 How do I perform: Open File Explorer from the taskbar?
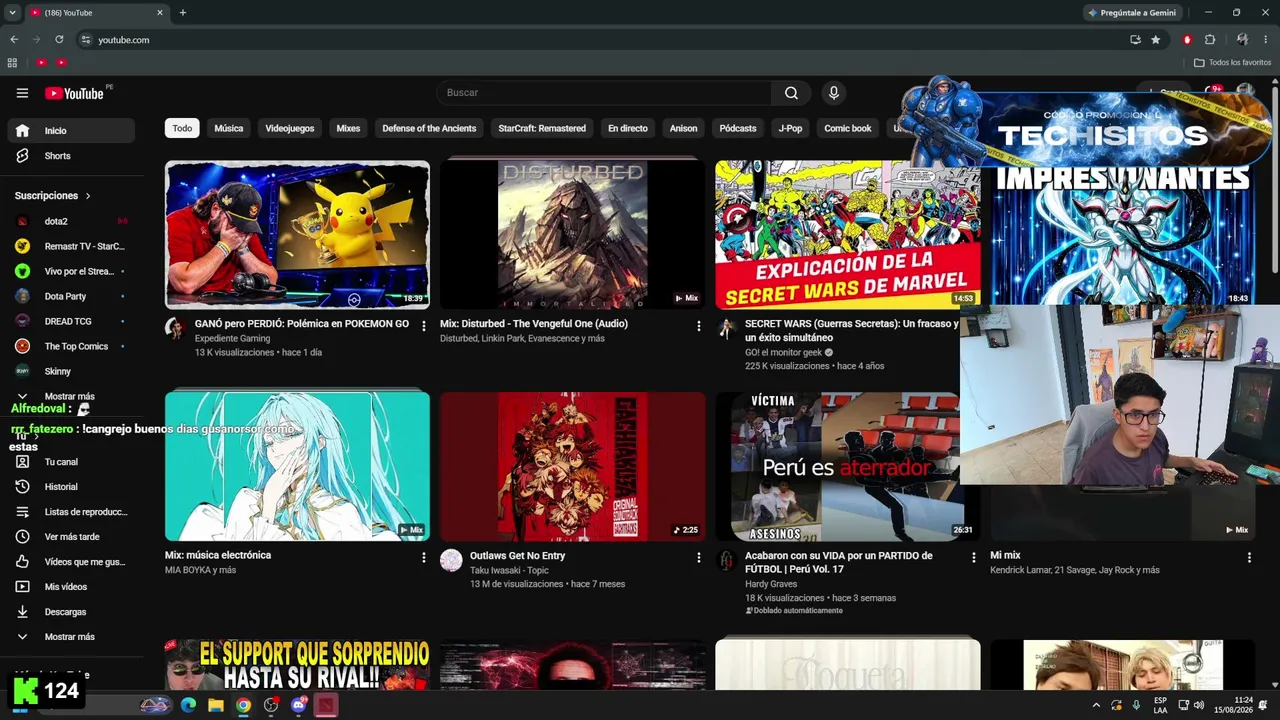[x=215, y=705]
